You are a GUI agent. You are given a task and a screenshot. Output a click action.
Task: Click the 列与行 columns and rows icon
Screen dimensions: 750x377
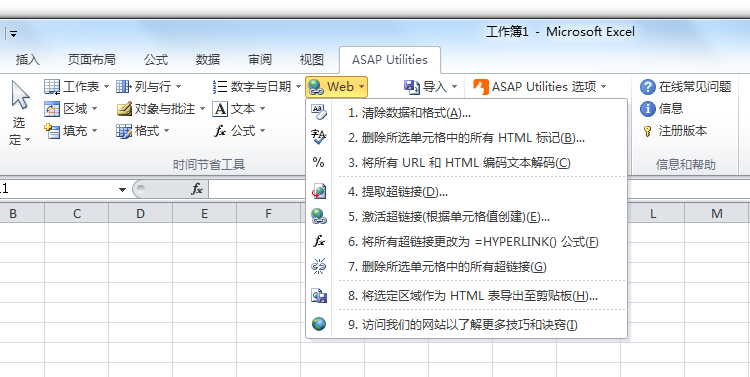click(x=124, y=87)
